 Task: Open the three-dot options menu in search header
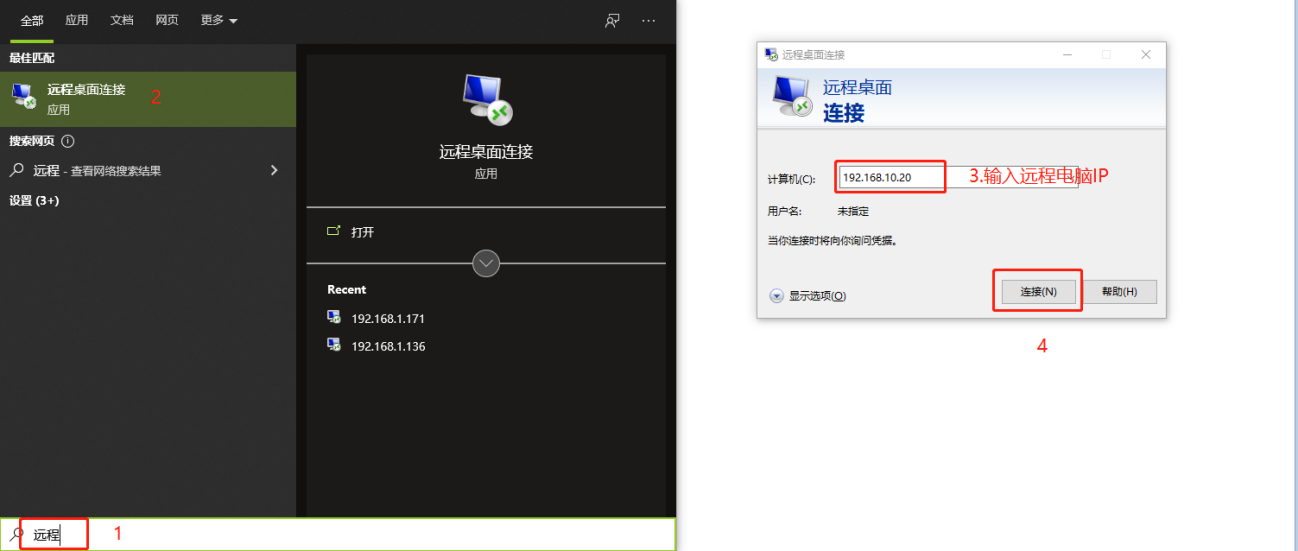pyautogui.click(x=649, y=20)
